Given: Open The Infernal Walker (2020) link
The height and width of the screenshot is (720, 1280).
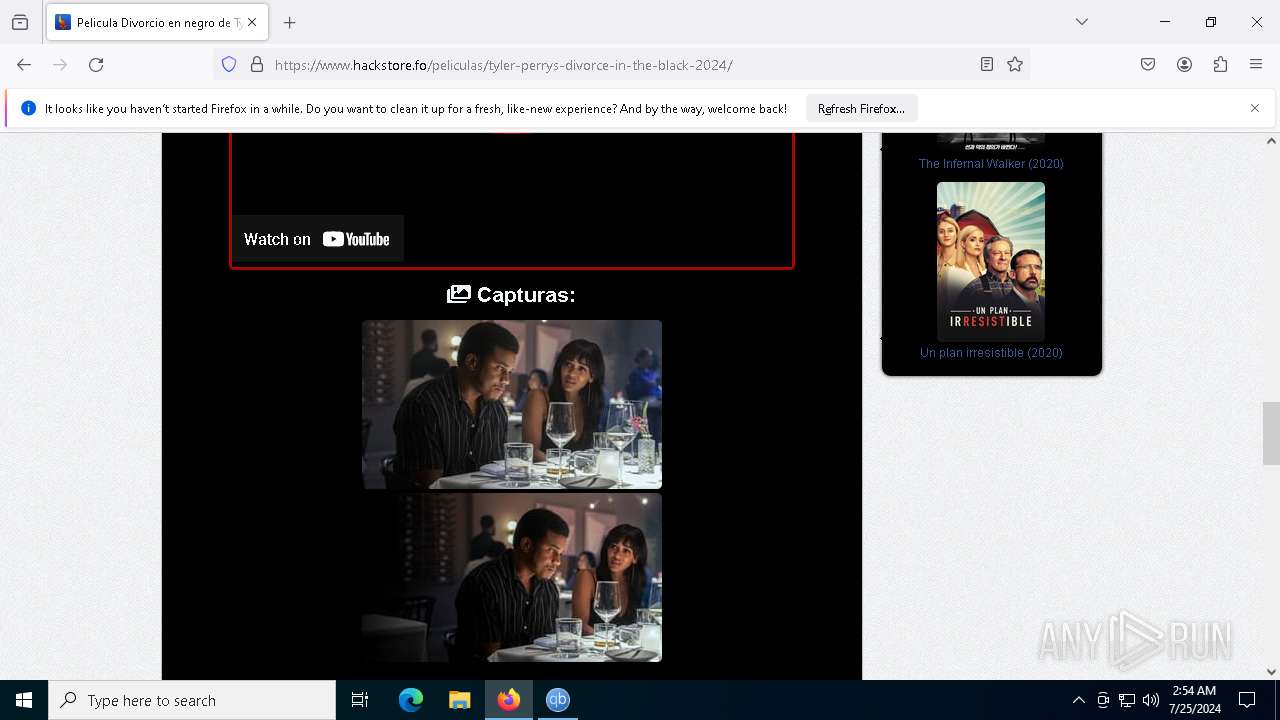Looking at the screenshot, I should (x=991, y=164).
